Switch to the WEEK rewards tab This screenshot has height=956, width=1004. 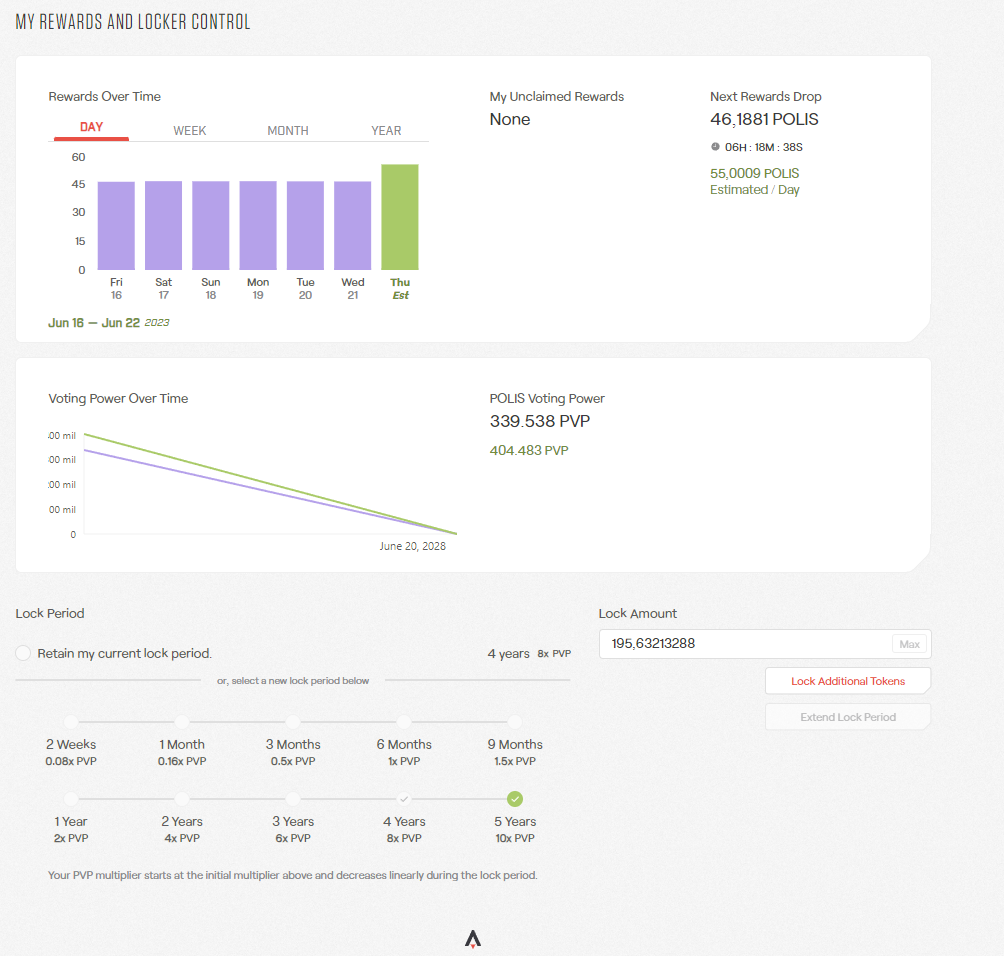pyautogui.click(x=190, y=131)
